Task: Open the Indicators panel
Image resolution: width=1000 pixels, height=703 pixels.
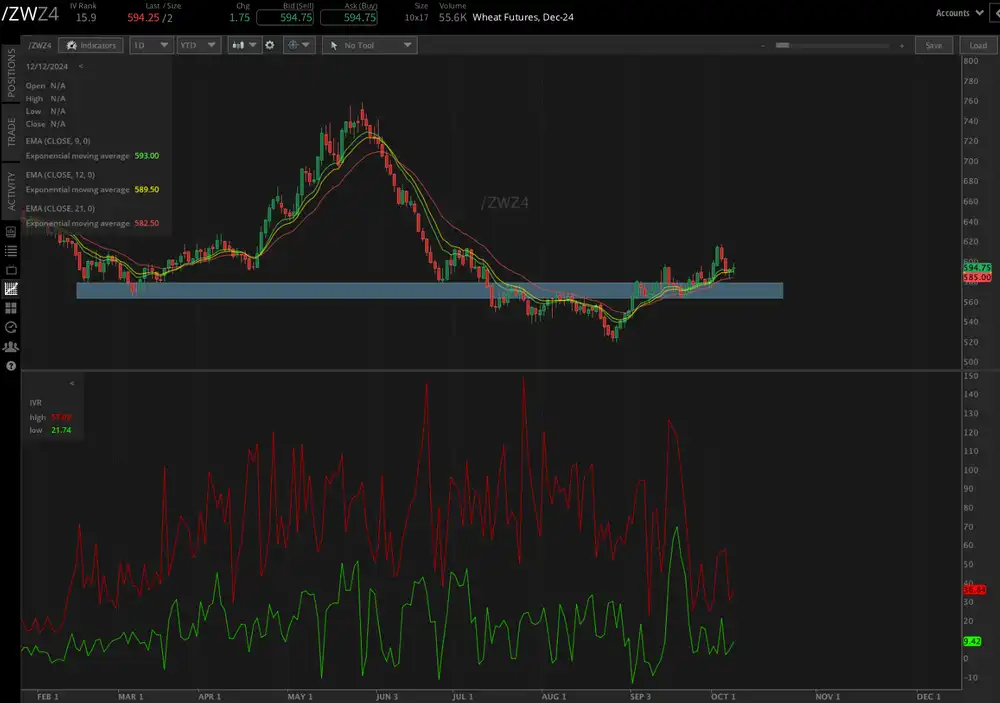Action: tap(90, 45)
